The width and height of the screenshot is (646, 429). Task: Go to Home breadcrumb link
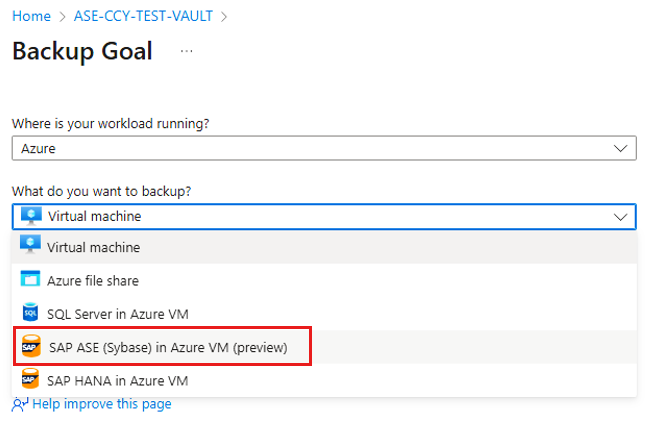31,16
